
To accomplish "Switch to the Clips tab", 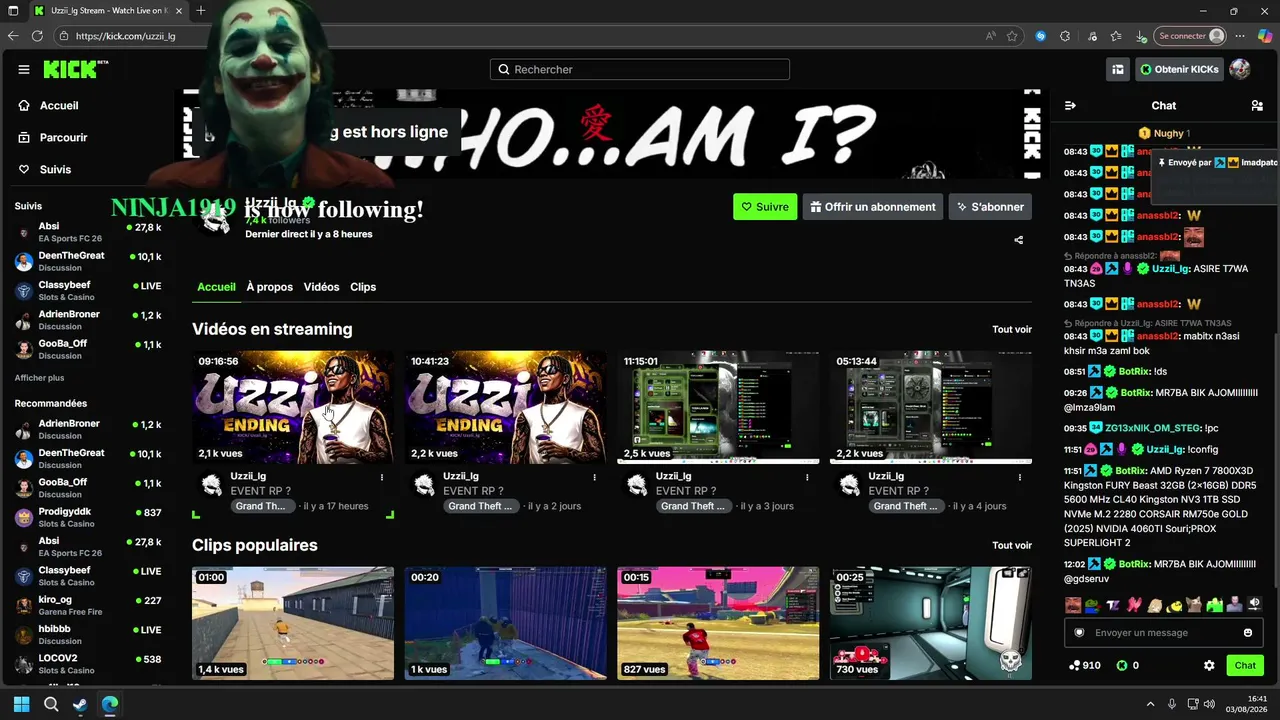I will pyautogui.click(x=363, y=287).
